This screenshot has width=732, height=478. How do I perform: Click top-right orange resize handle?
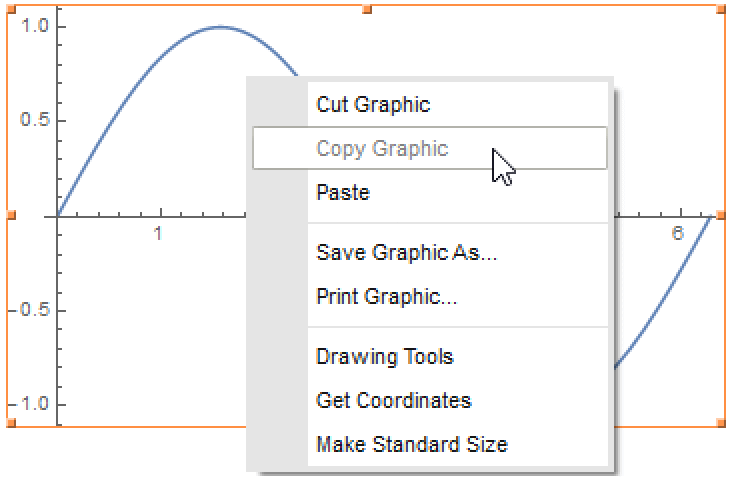tap(721, 9)
